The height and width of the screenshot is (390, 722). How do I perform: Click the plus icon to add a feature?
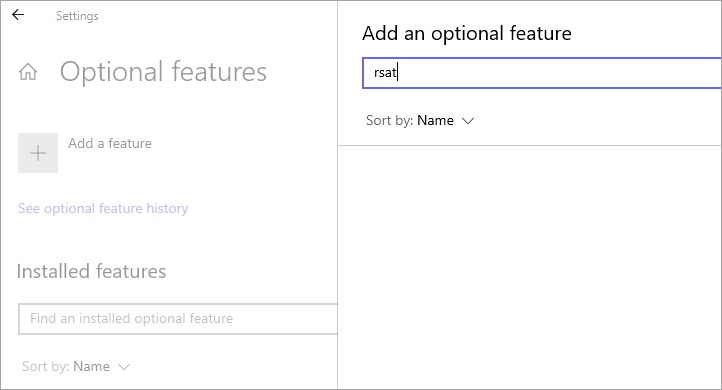38,153
